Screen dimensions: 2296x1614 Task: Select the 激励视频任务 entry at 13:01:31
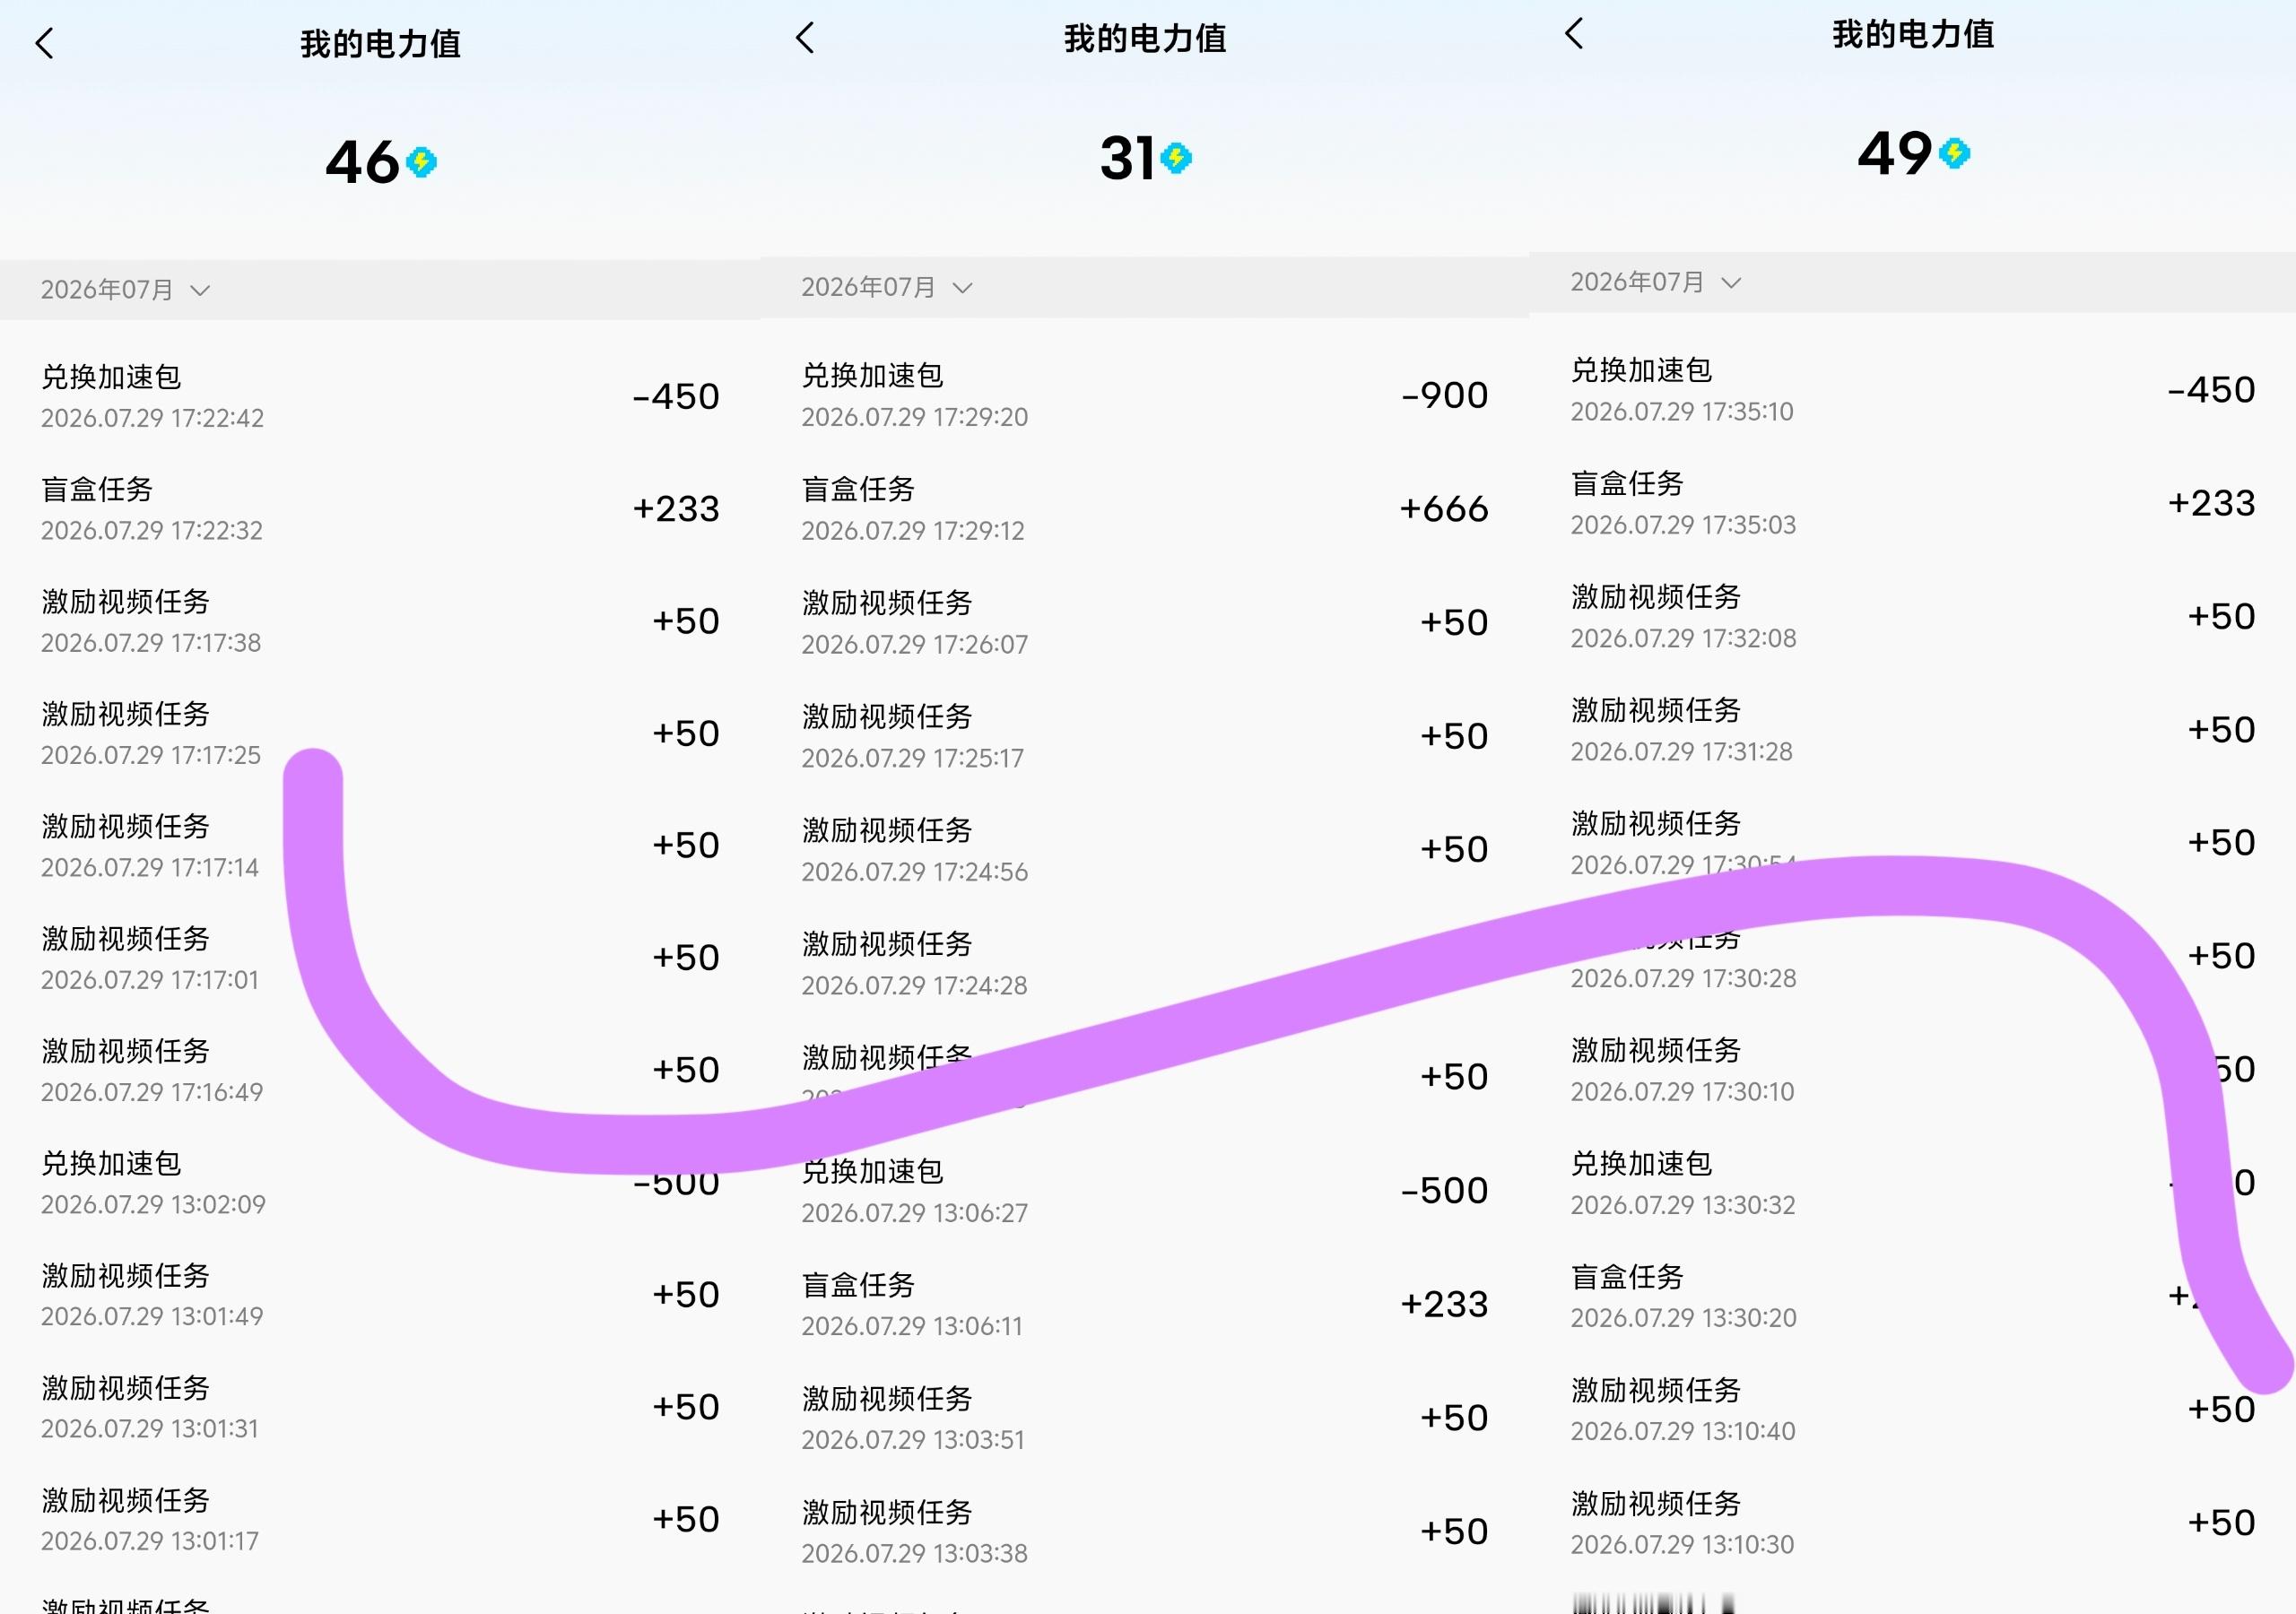click(380, 1407)
